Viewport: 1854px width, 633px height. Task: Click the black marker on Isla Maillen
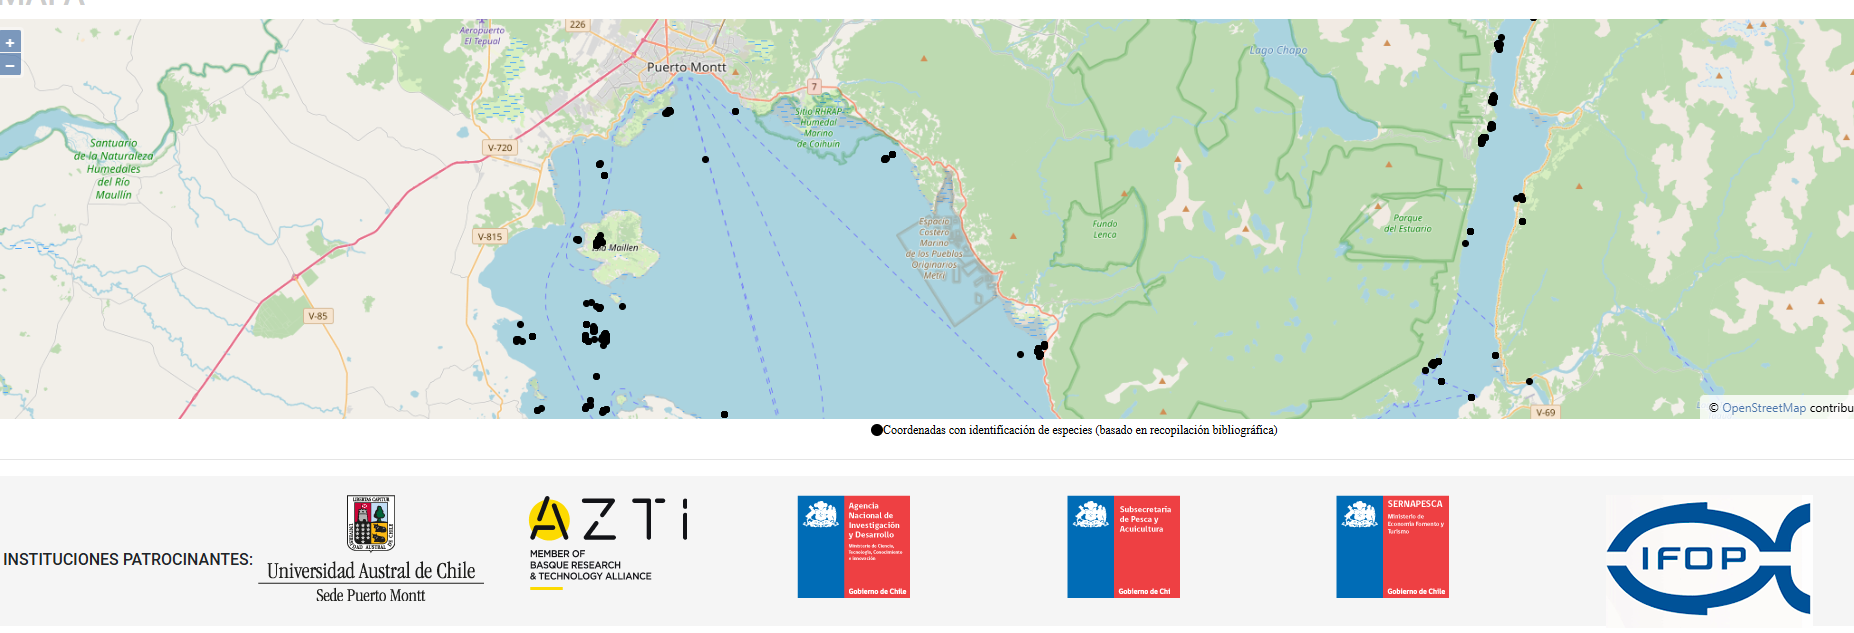point(599,241)
